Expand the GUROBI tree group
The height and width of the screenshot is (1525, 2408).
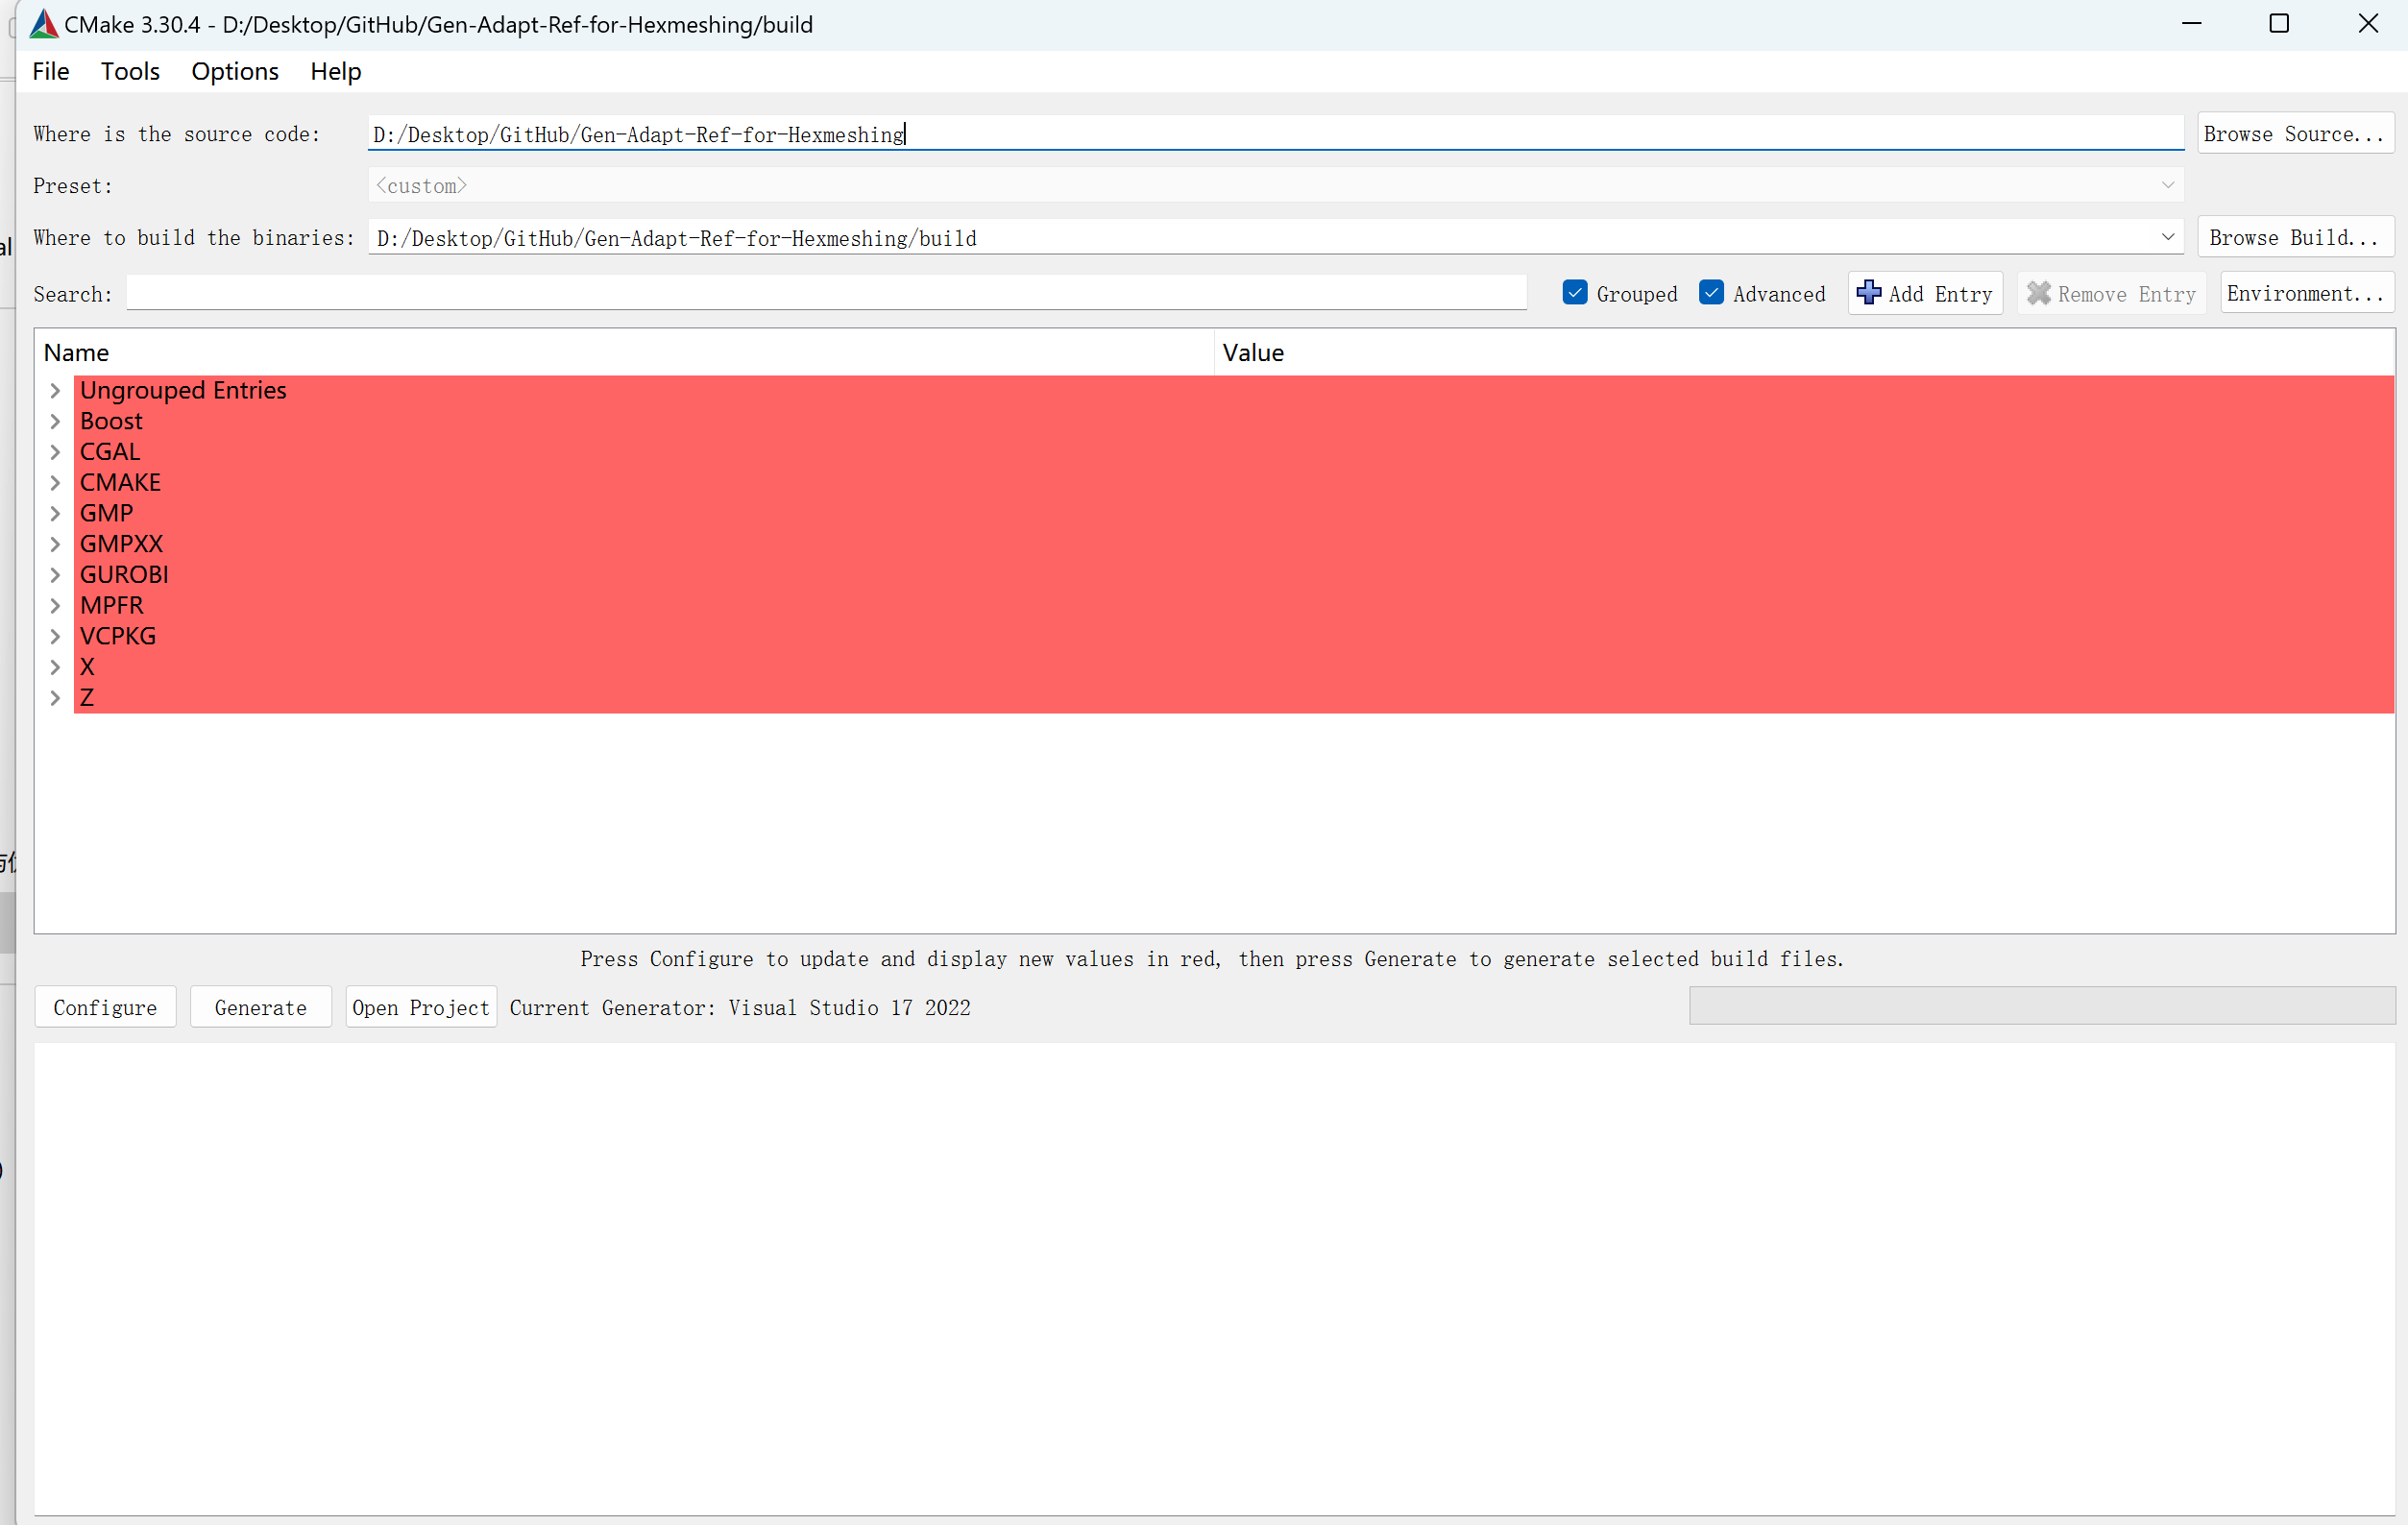click(56, 575)
